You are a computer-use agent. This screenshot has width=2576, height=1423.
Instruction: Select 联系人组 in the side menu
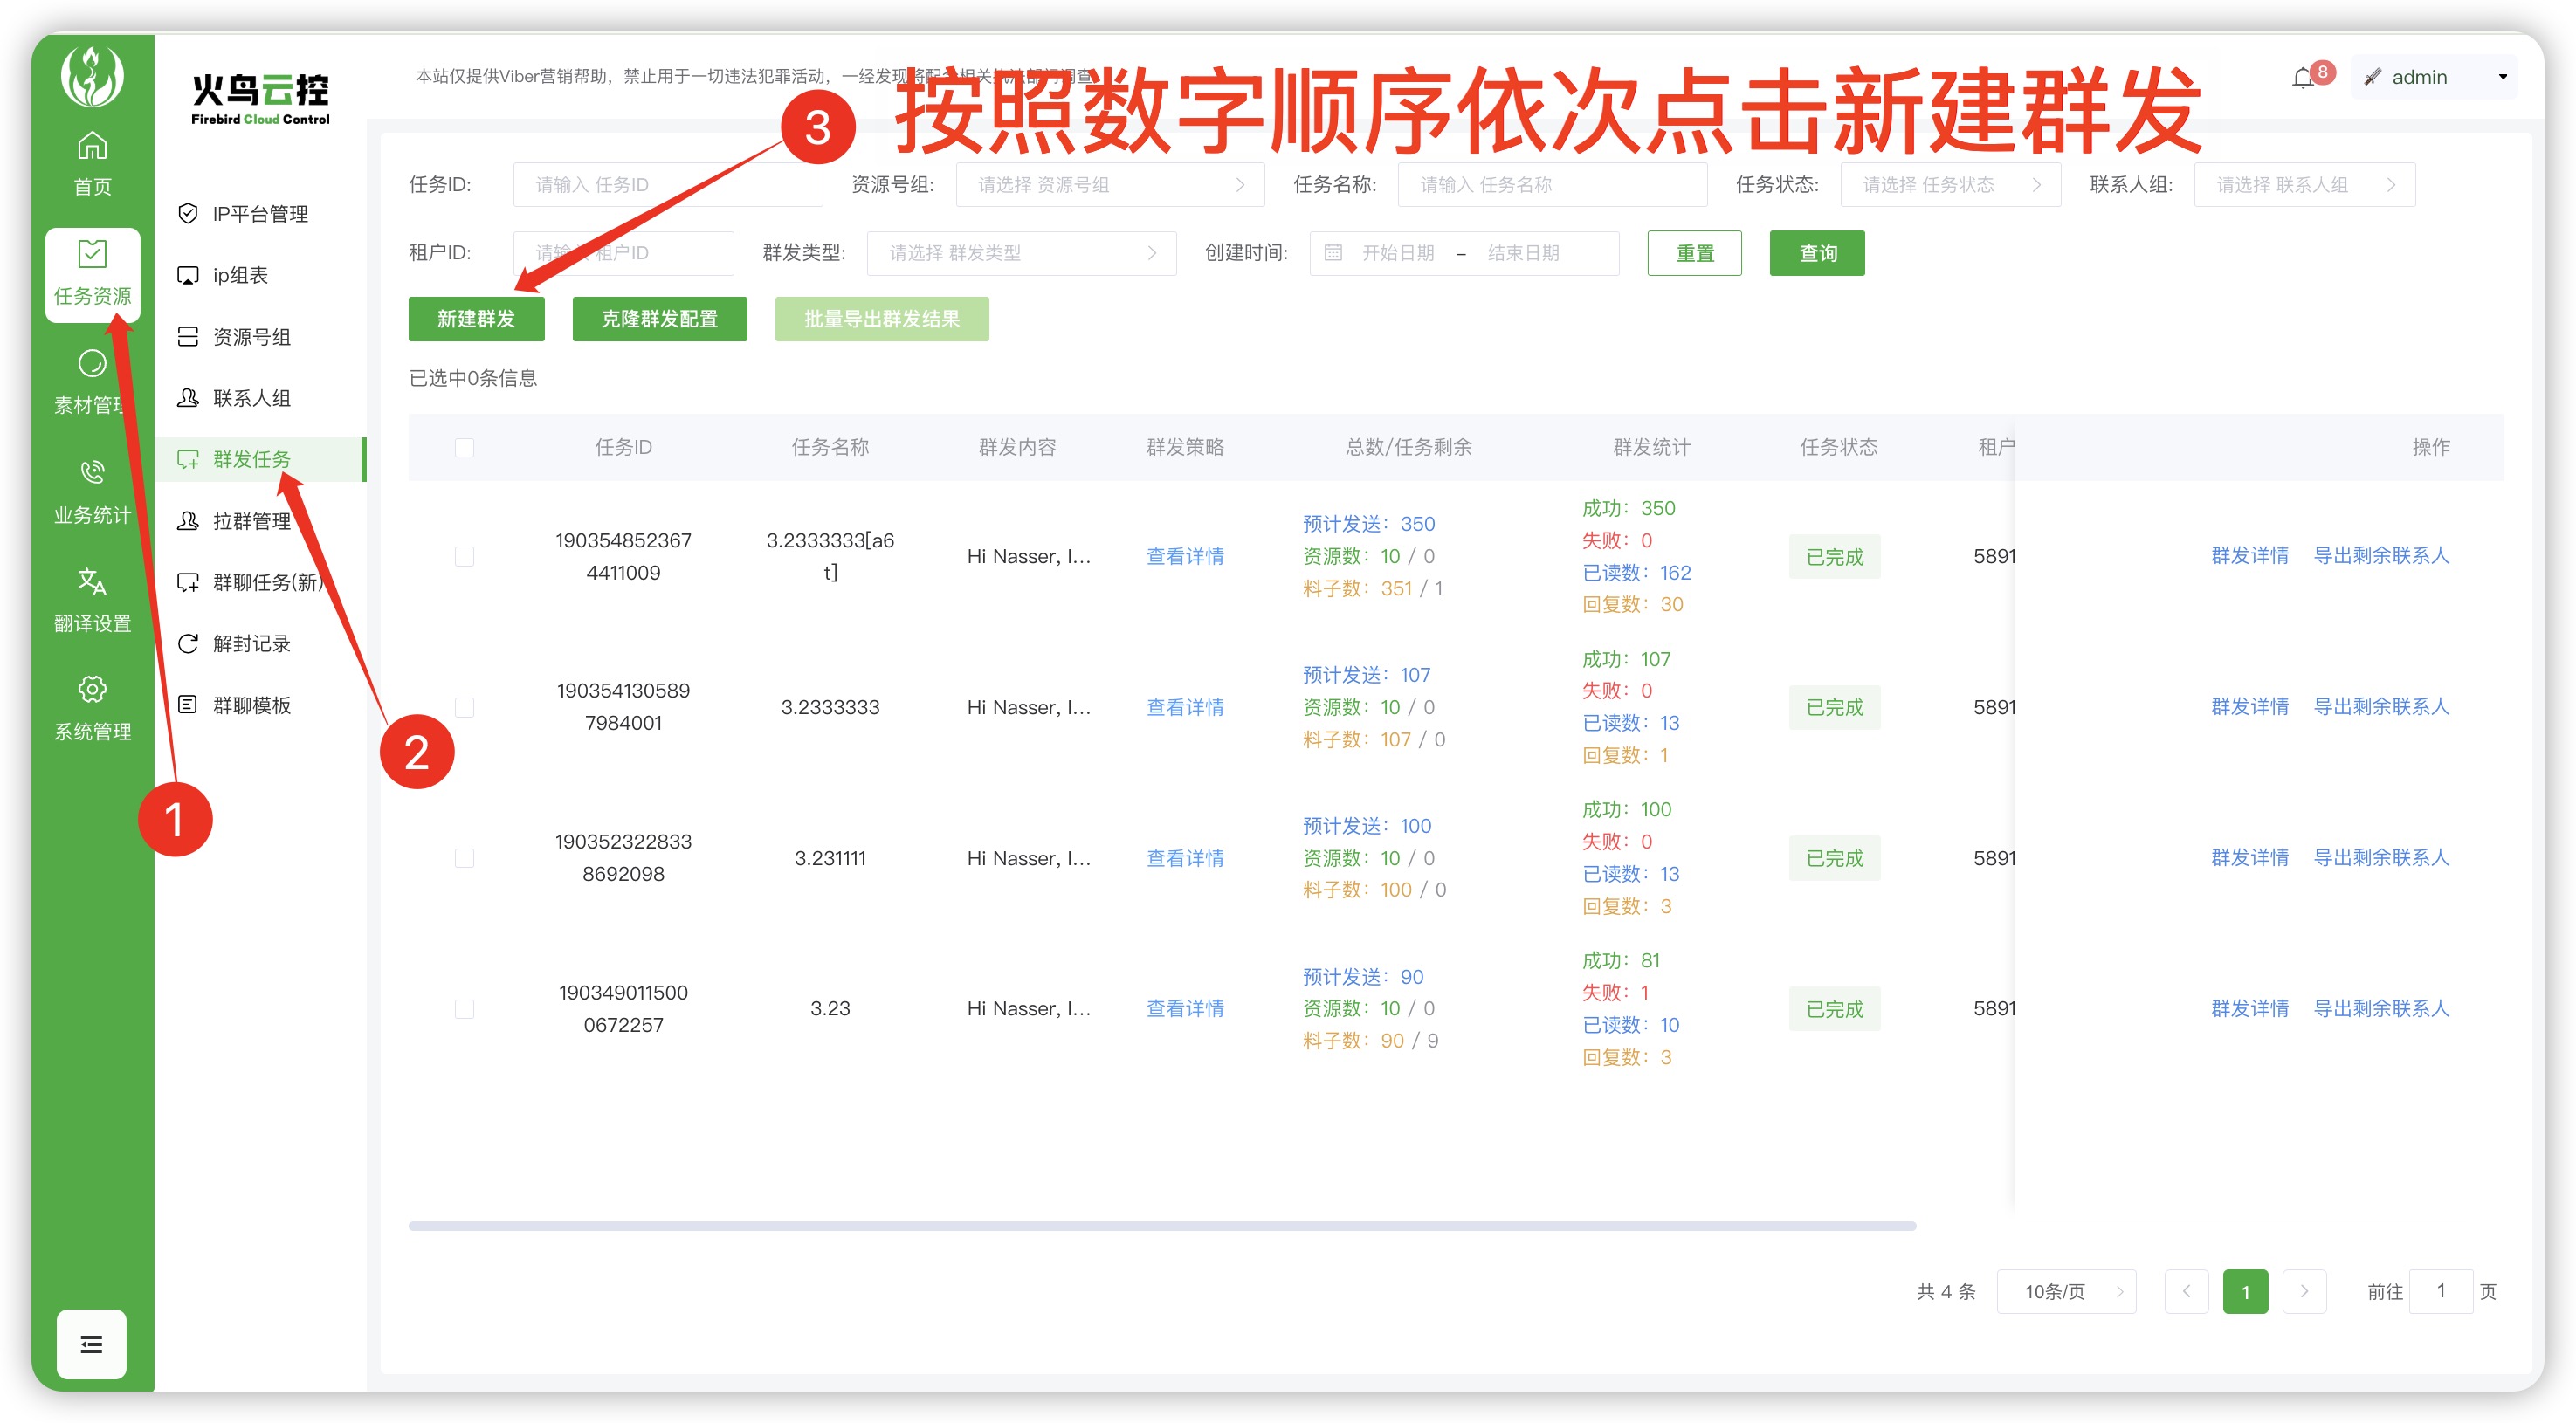251,398
